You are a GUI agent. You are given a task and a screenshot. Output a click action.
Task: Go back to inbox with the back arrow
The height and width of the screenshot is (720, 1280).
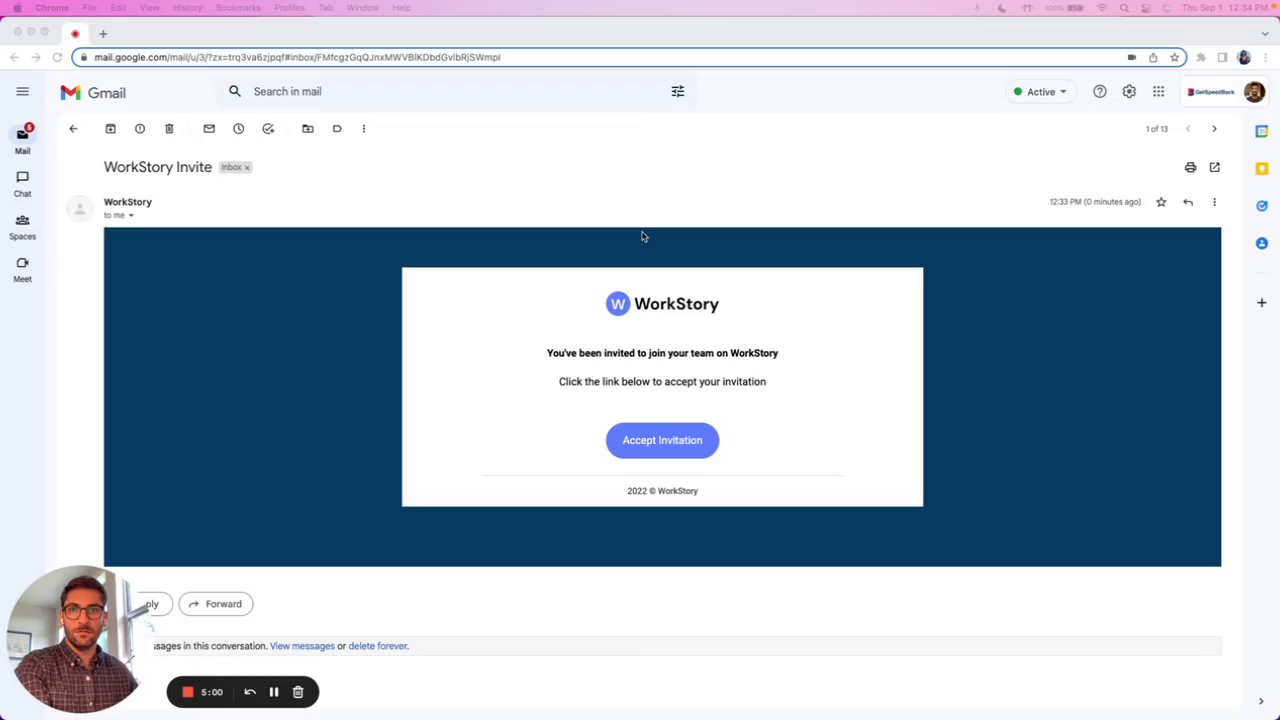pyautogui.click(x=73, y=129)
